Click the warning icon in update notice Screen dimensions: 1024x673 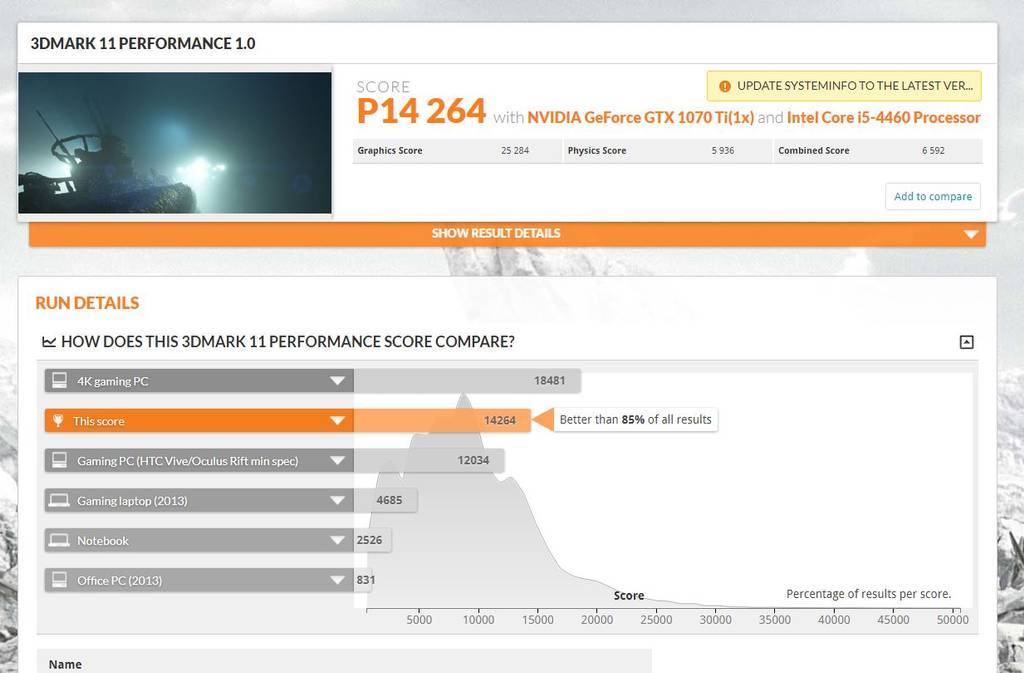point(724,86)
